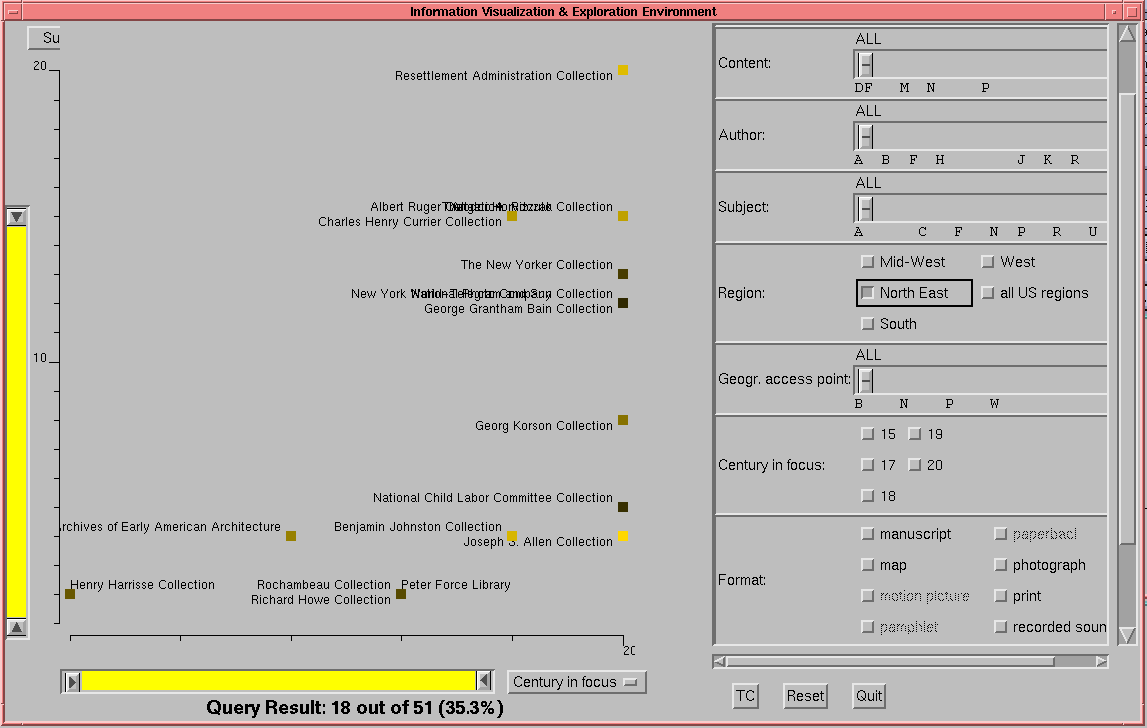Select the Henry Harrisse Collection data point
The width and height of the screenshot is (1147, 728).
(70, 594)
